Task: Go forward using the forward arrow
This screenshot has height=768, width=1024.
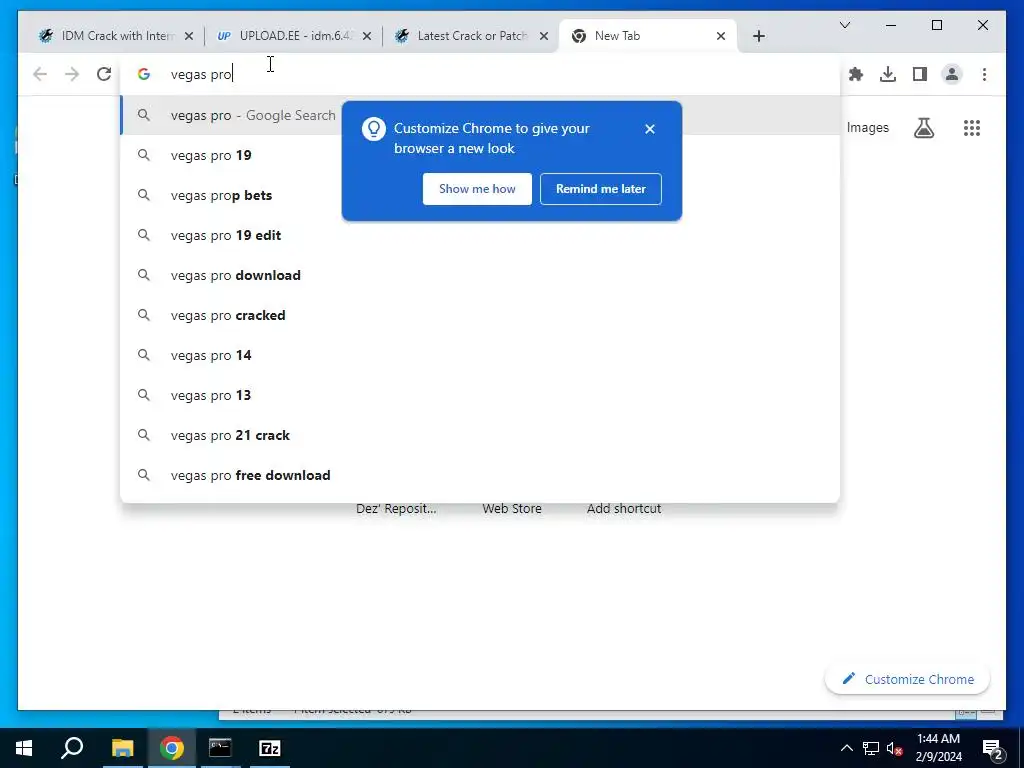Action: click(72, 74)
